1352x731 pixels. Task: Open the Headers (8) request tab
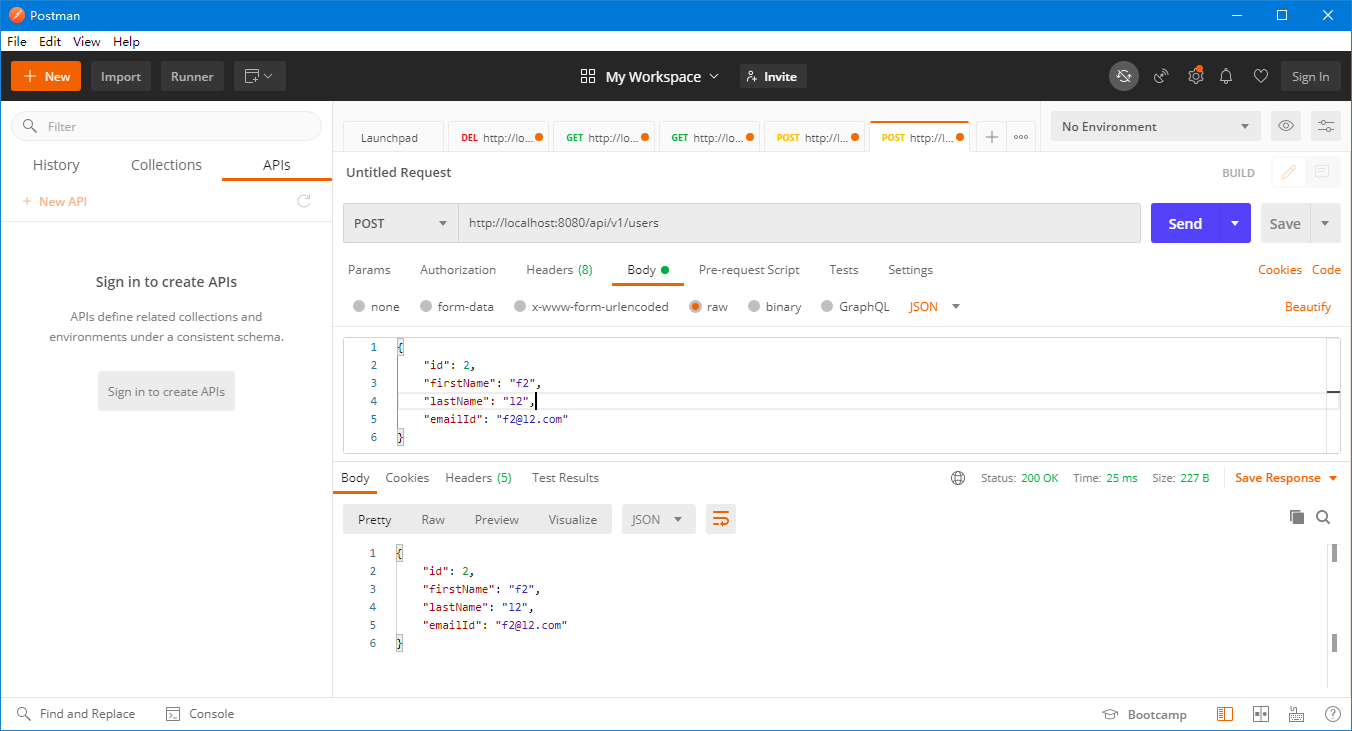point(559,270)
